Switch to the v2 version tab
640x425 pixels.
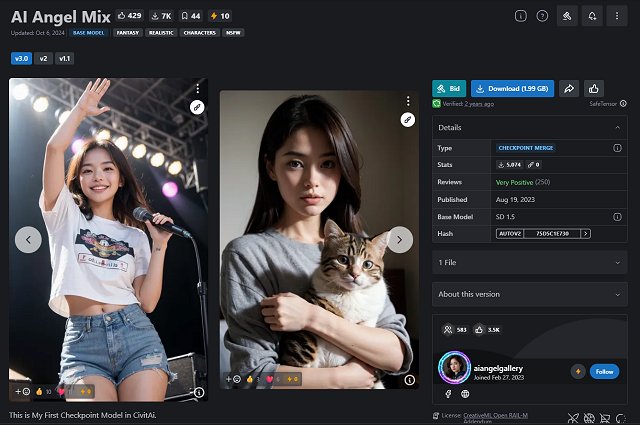point(44,59)
